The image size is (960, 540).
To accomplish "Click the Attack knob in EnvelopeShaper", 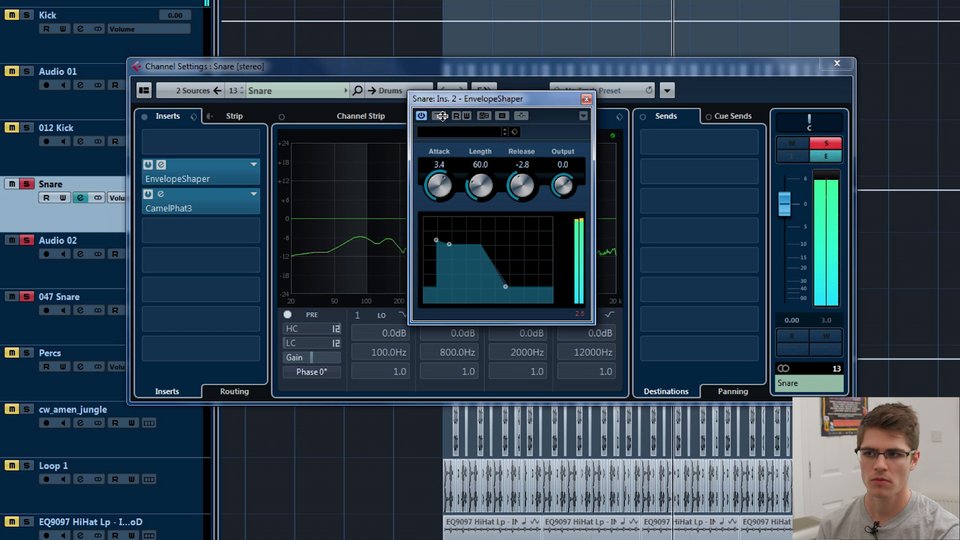I will coord(439,186).
